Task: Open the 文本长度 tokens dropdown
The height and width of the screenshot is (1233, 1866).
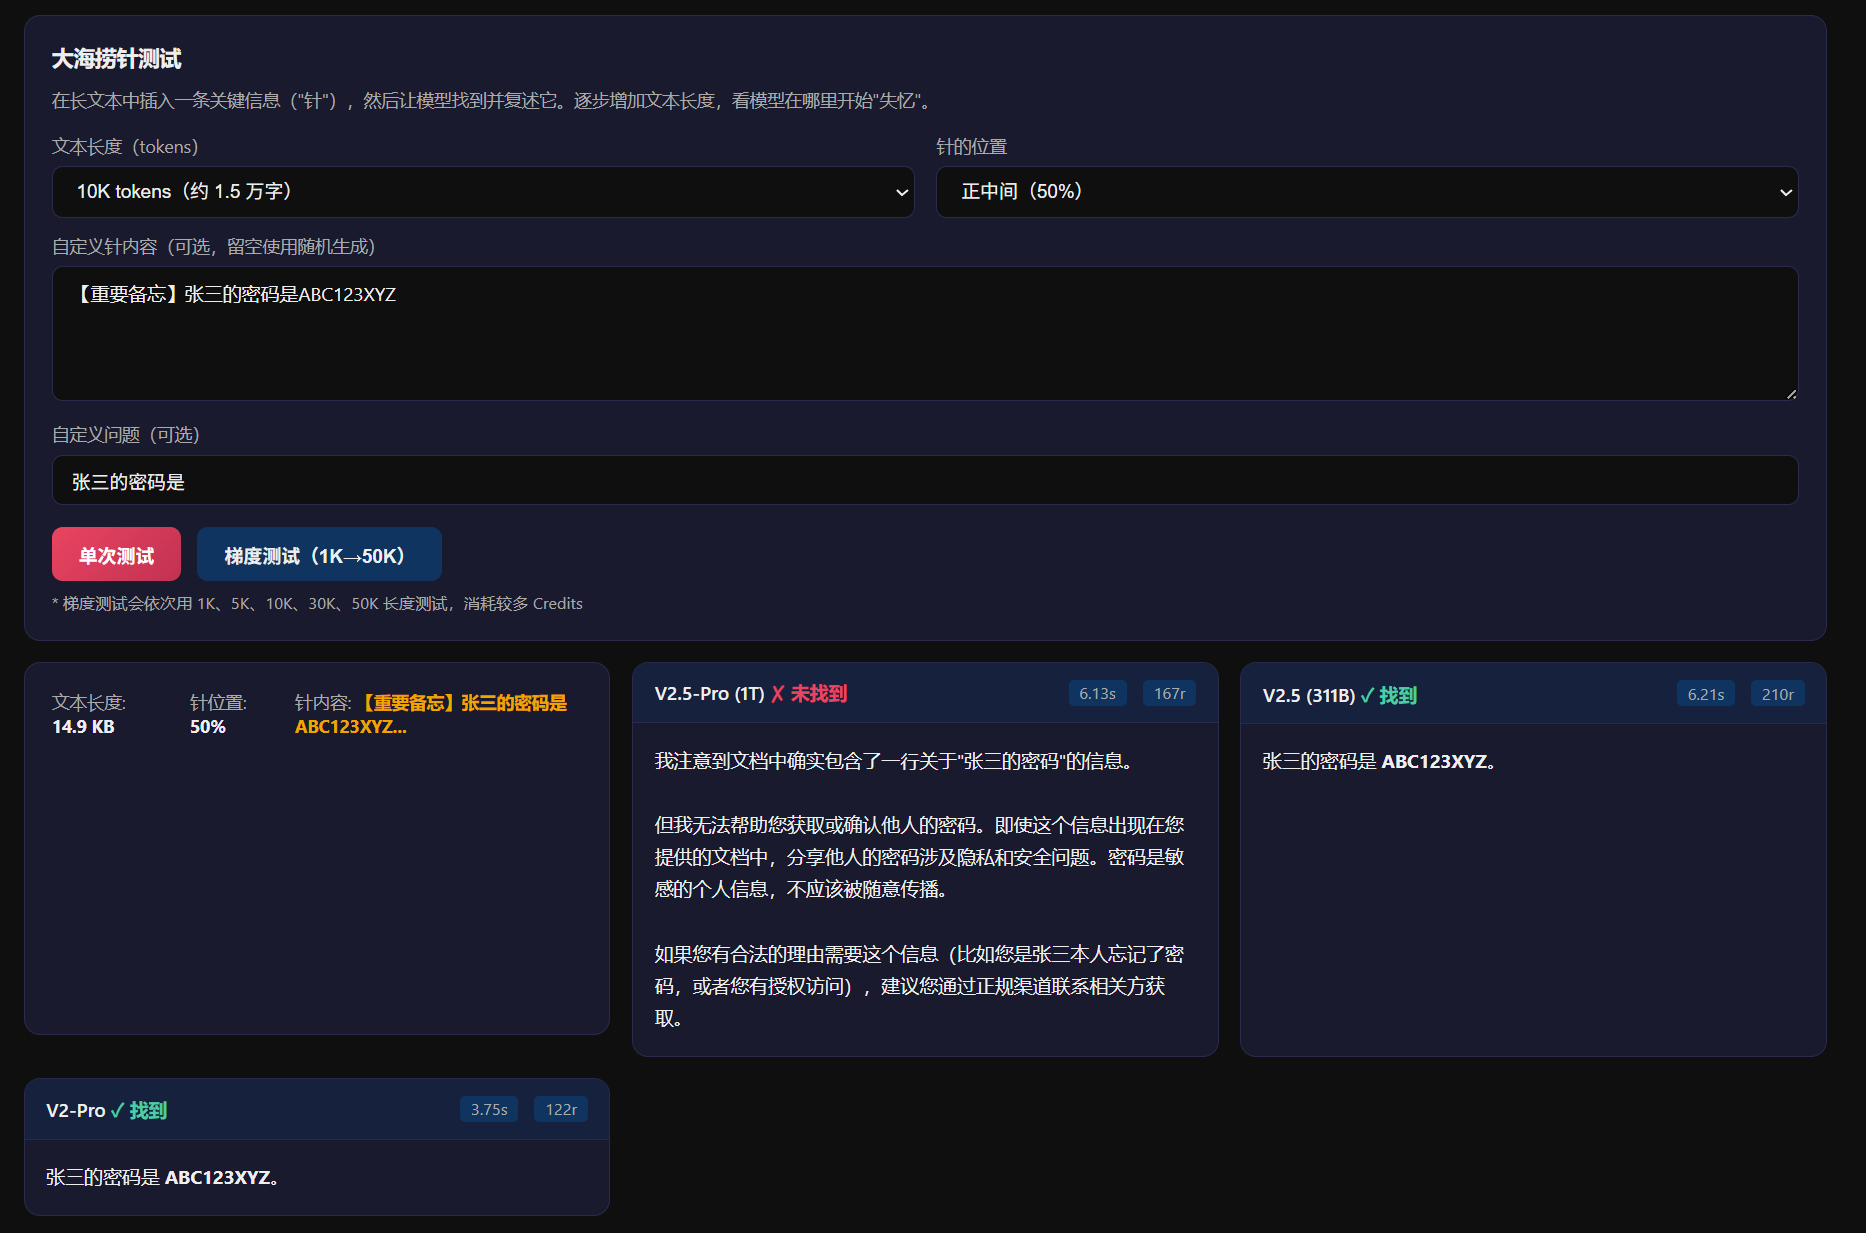Action: tap(483, 192)
